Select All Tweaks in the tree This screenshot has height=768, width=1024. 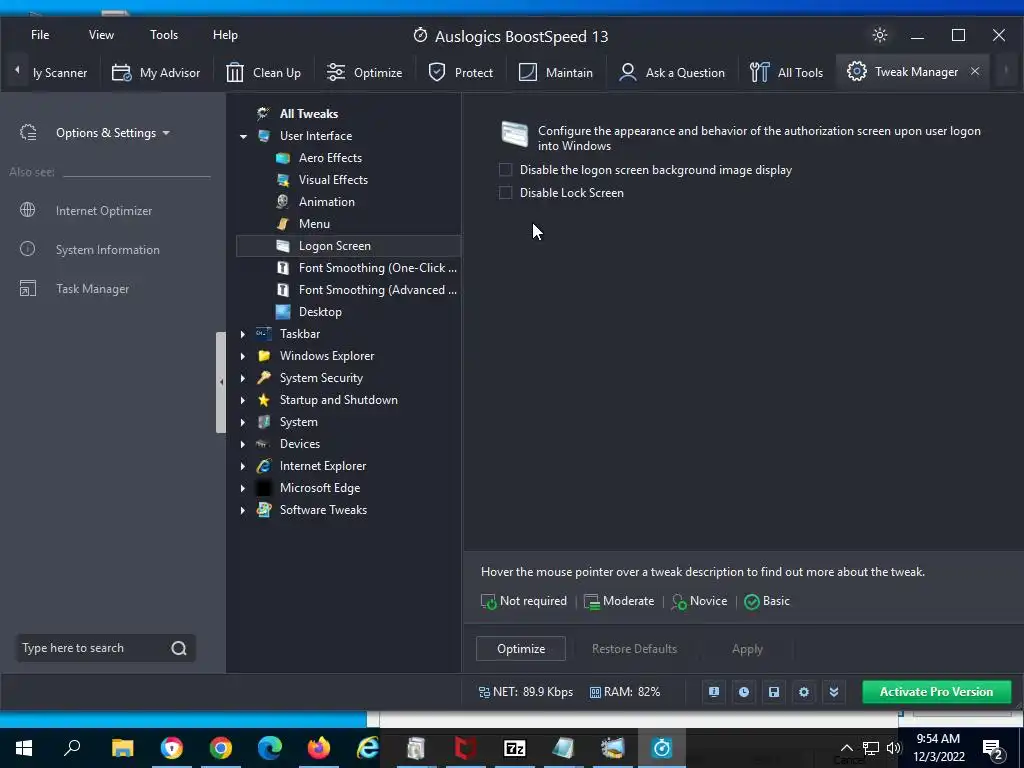click(309, 114)
